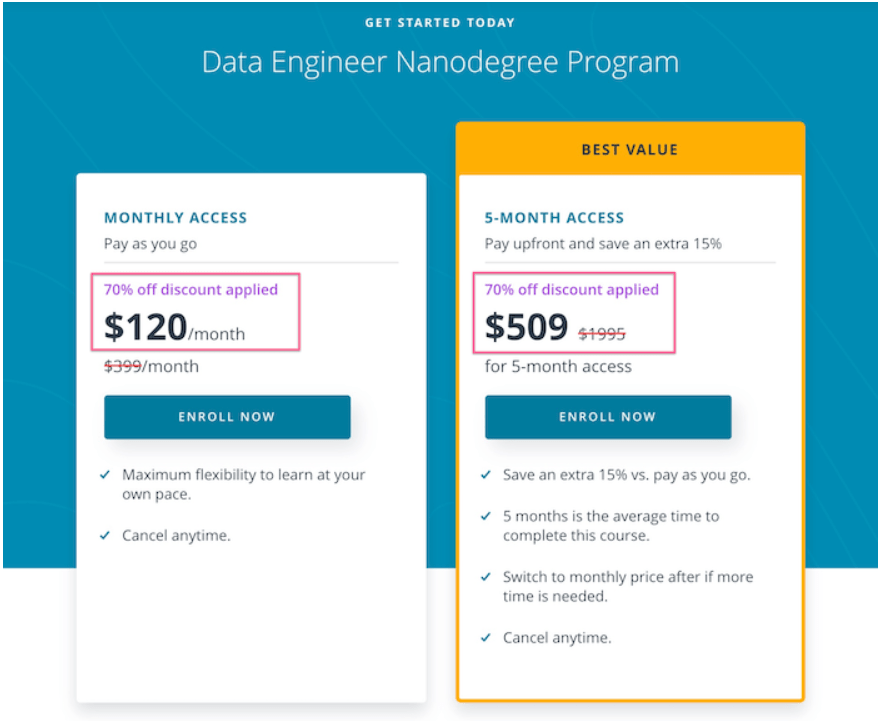This screenshot has height=721, width=880.
Task: Click the $509 discounted price
Action: coord(526,327)
